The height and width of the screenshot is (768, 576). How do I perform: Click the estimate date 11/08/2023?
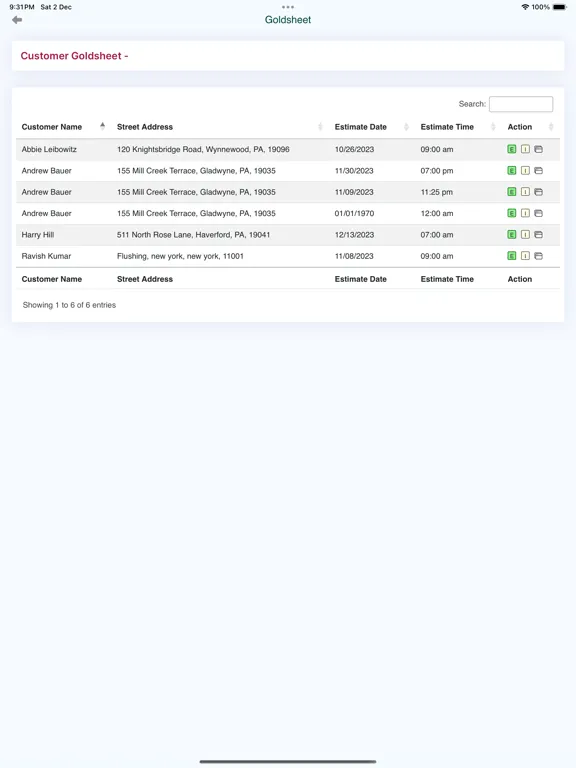354,256
